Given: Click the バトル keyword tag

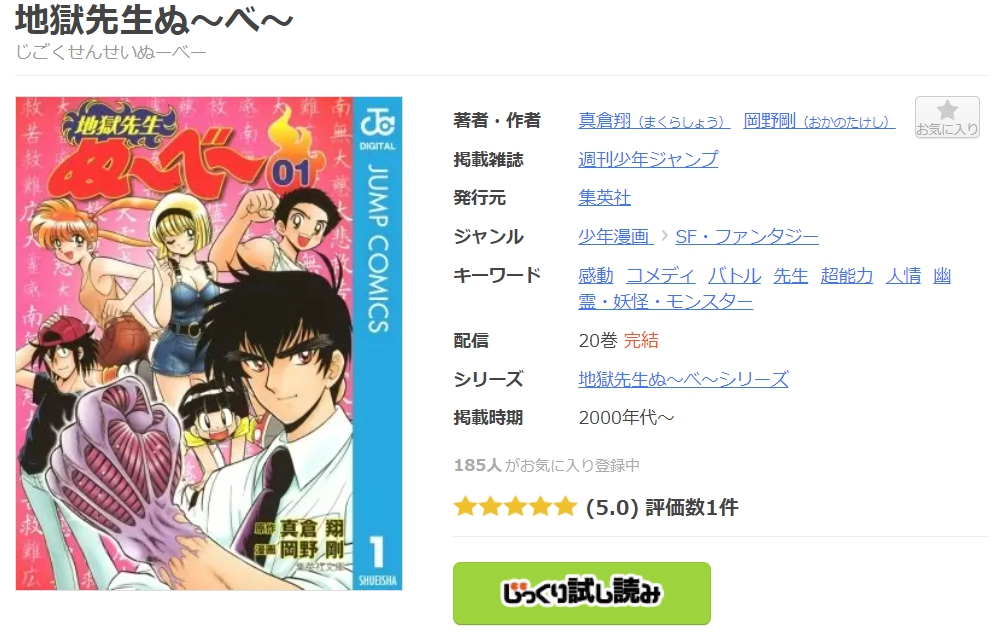Looking at the screenshot, I should [734, 275].
